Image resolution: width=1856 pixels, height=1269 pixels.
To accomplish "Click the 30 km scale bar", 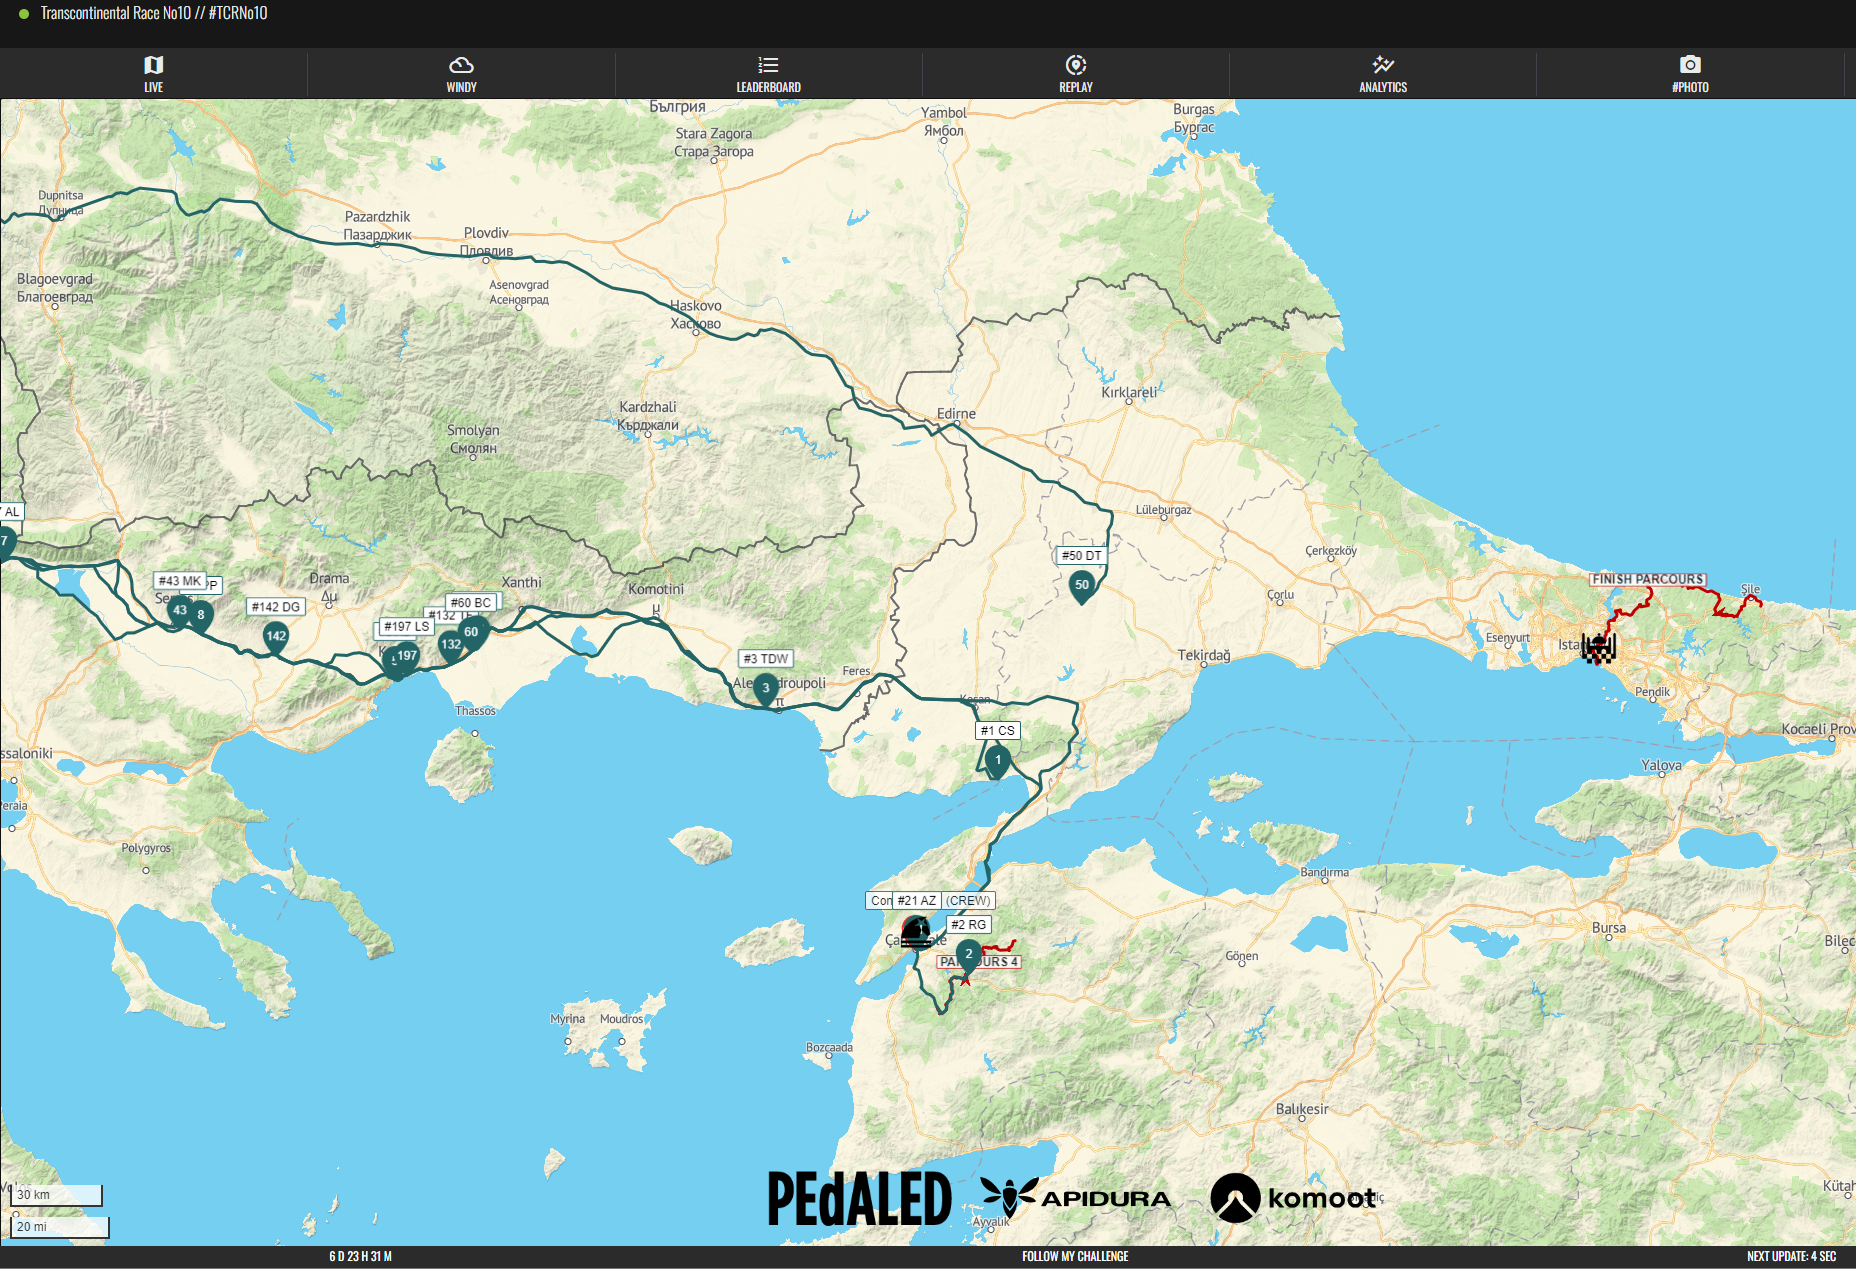I will [x=57, y=1195].
